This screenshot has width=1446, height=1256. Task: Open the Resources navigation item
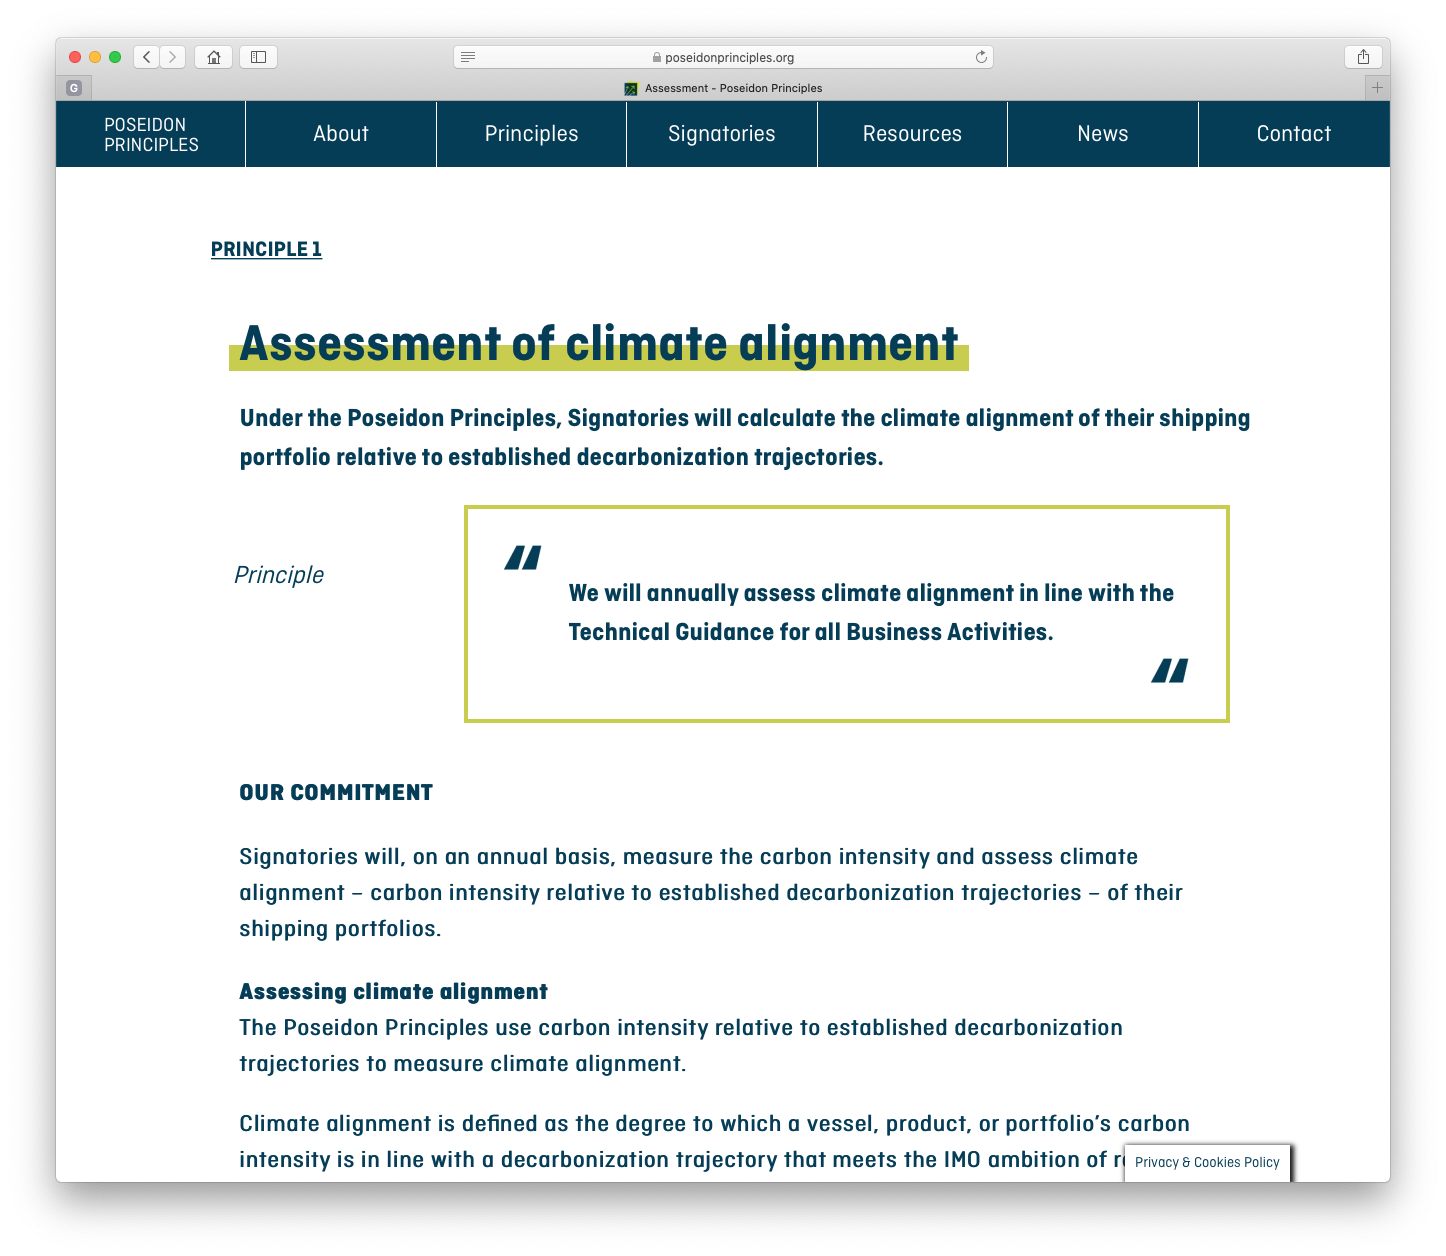pos(912,134)
